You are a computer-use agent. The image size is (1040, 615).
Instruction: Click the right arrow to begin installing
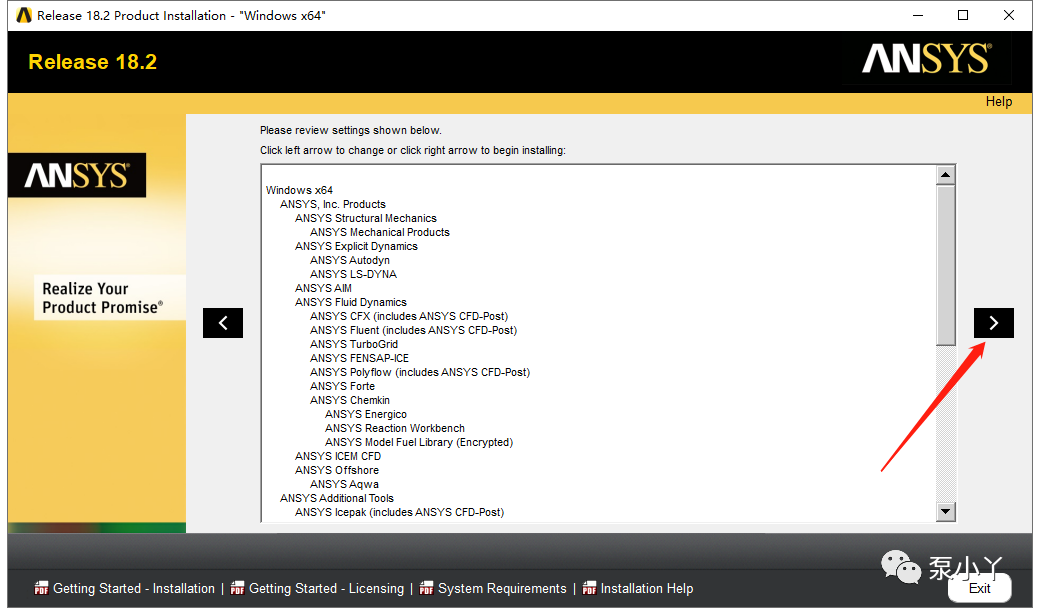tap(994, 323)
